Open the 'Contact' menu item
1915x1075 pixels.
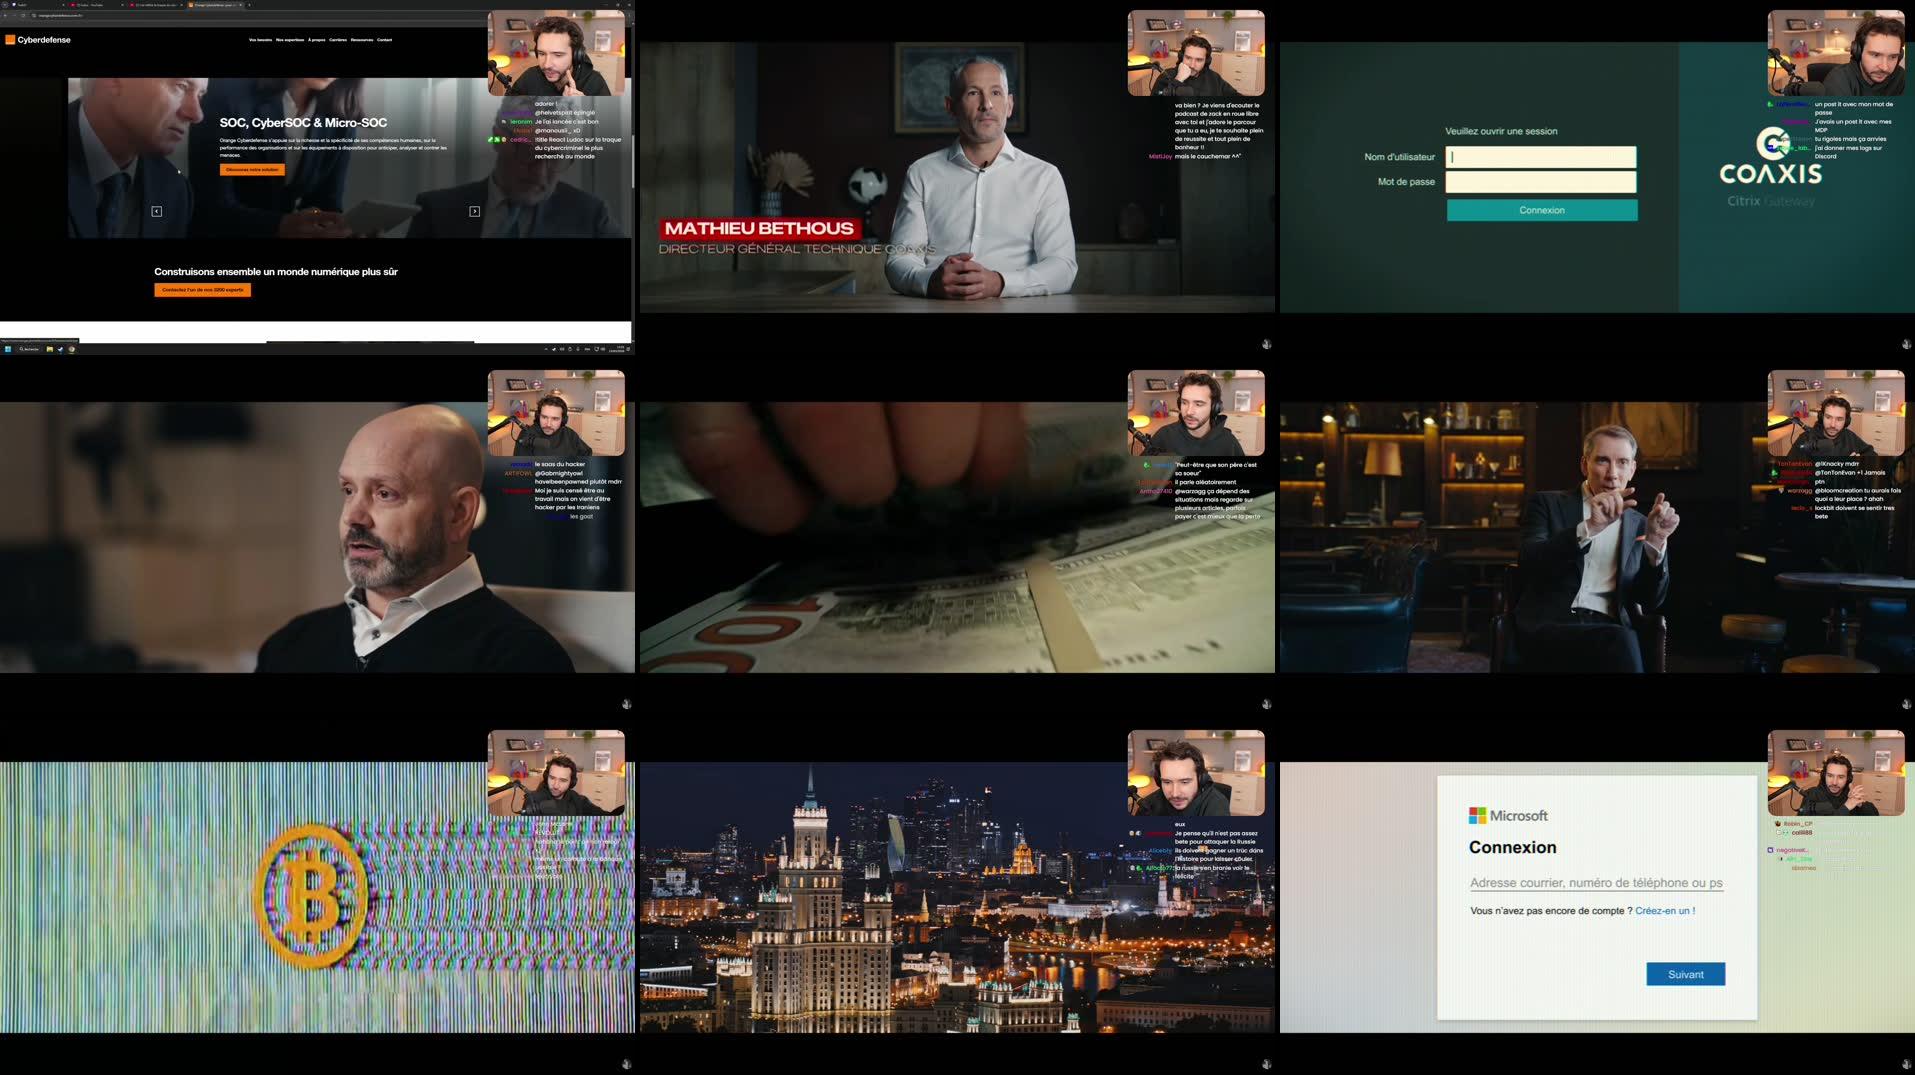click(x=384, y=40)
